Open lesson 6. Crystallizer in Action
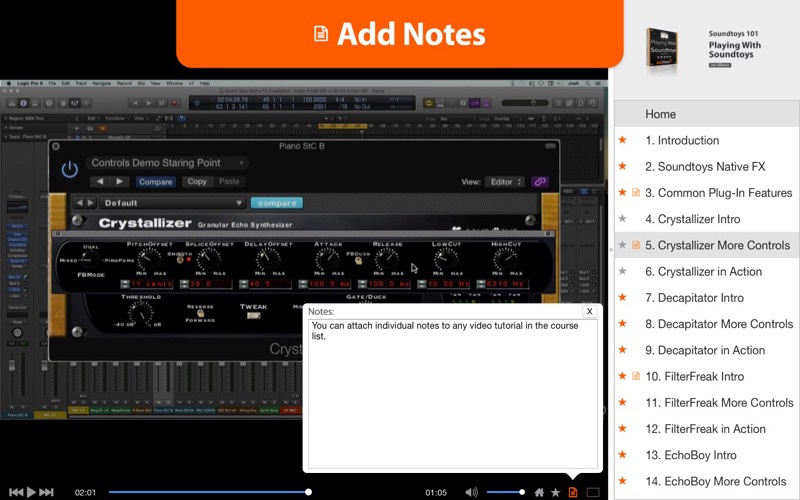The width and height of the screenshot is (800, 500). pyautogui.click(x=707, y=271)
